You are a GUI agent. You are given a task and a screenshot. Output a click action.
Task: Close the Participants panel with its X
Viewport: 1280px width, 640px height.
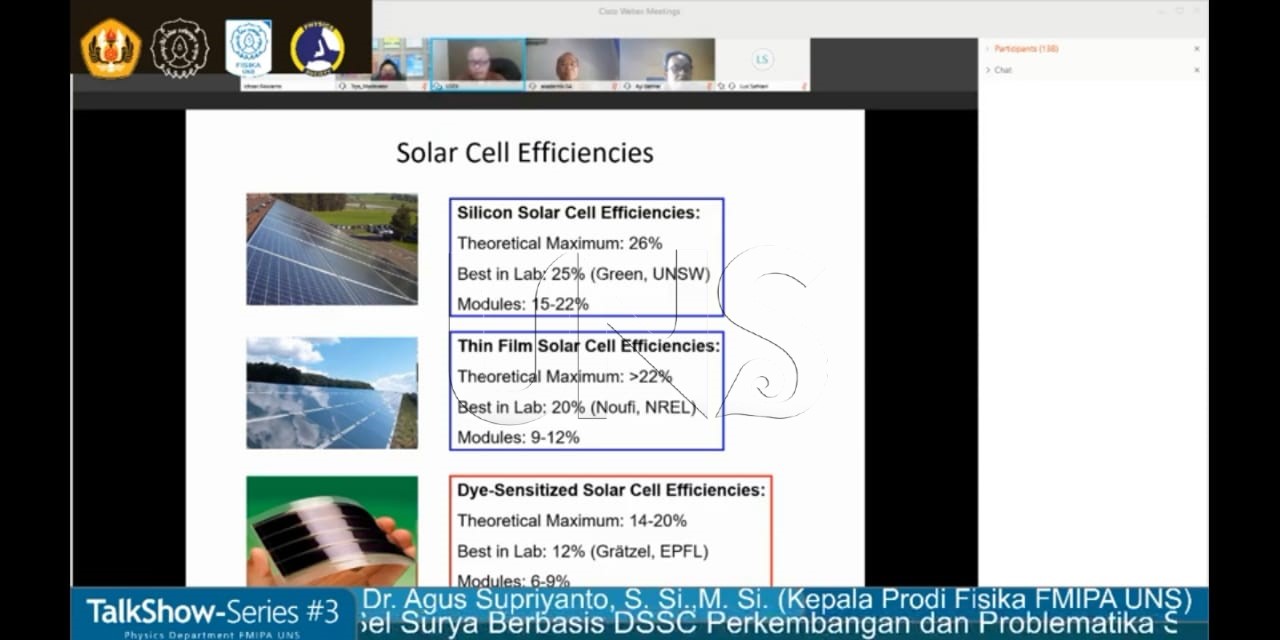click(1197, 49)
